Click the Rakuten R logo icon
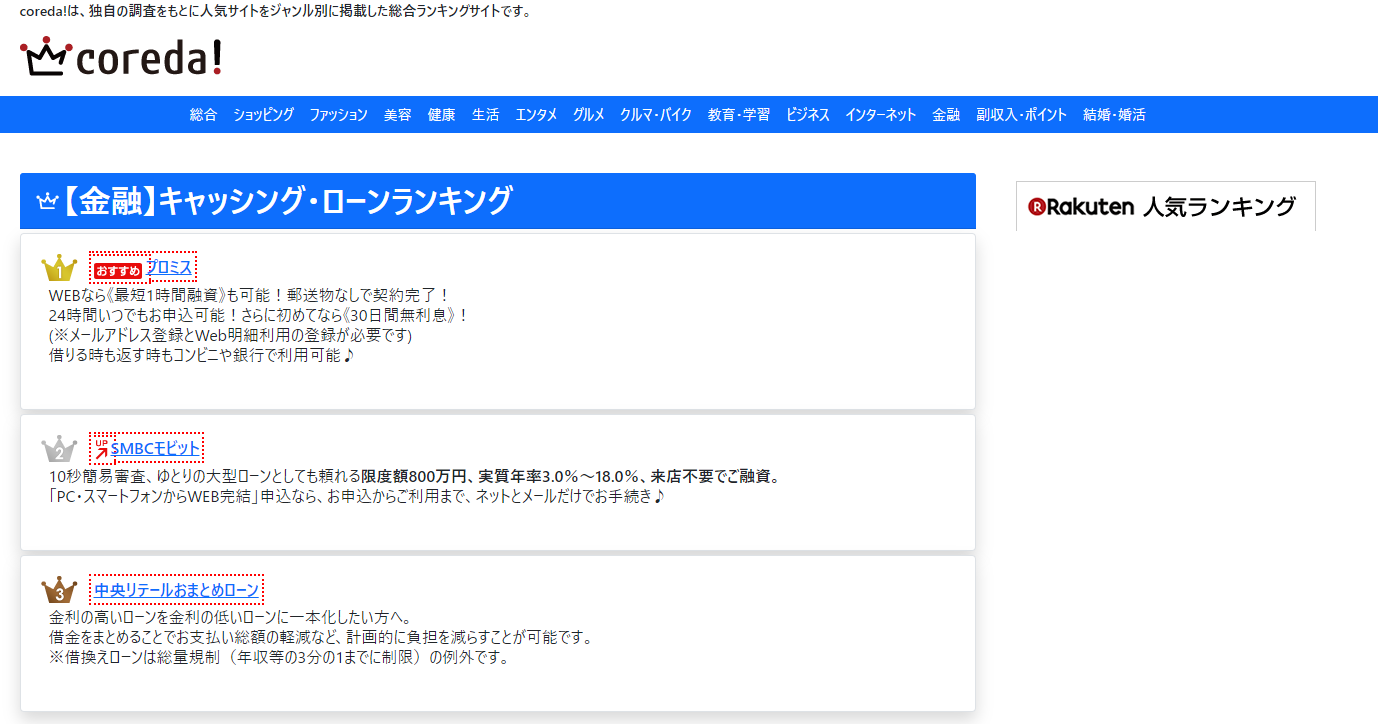1378x724 pixels. tap(1036, 207)
